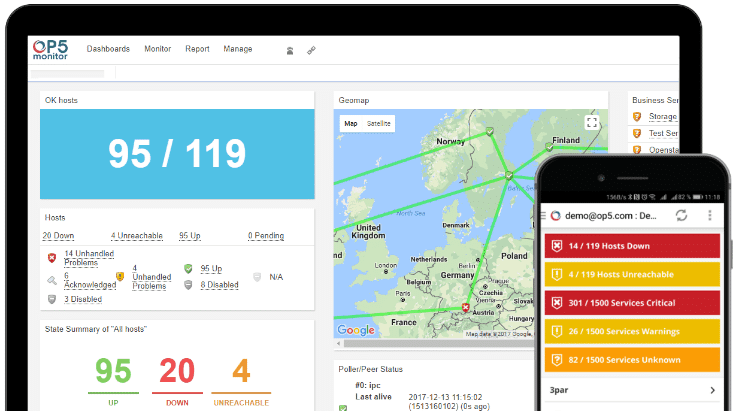737x411 pixels.
Task: Click the shield icon beside Test Service
Action: tap(637, 134)
